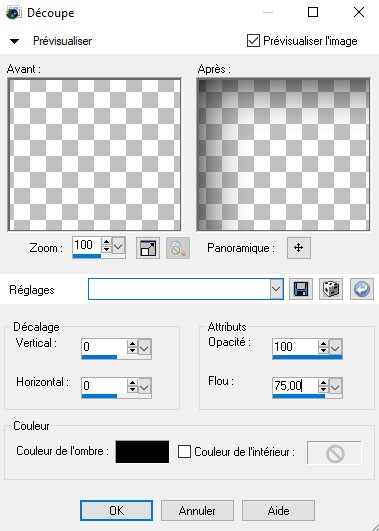Screen dimensions: 379x531
Task: Decrease Flou with down spinner arrow
Action: coord(323,389)
